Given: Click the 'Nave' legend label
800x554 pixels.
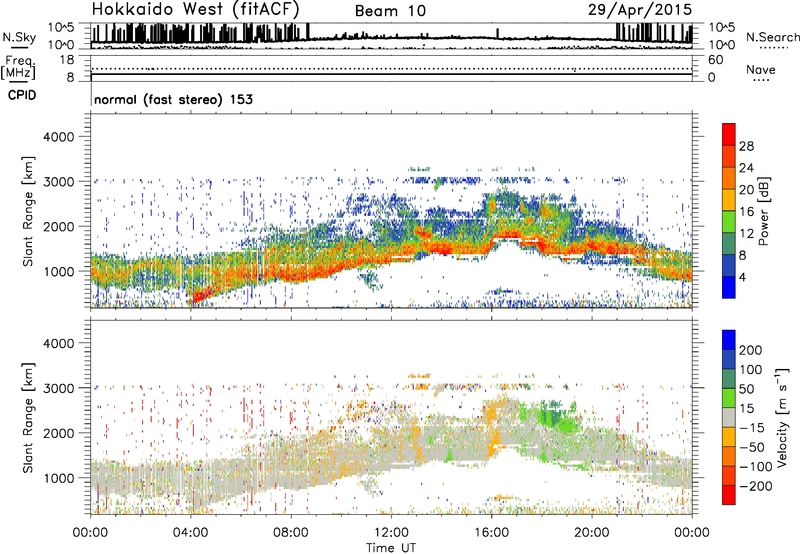Looking at the screenshot, I should tap(761, 70).
